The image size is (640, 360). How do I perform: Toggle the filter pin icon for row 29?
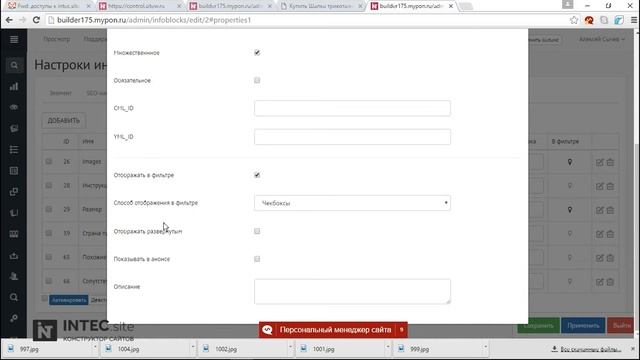coord(570,210)
